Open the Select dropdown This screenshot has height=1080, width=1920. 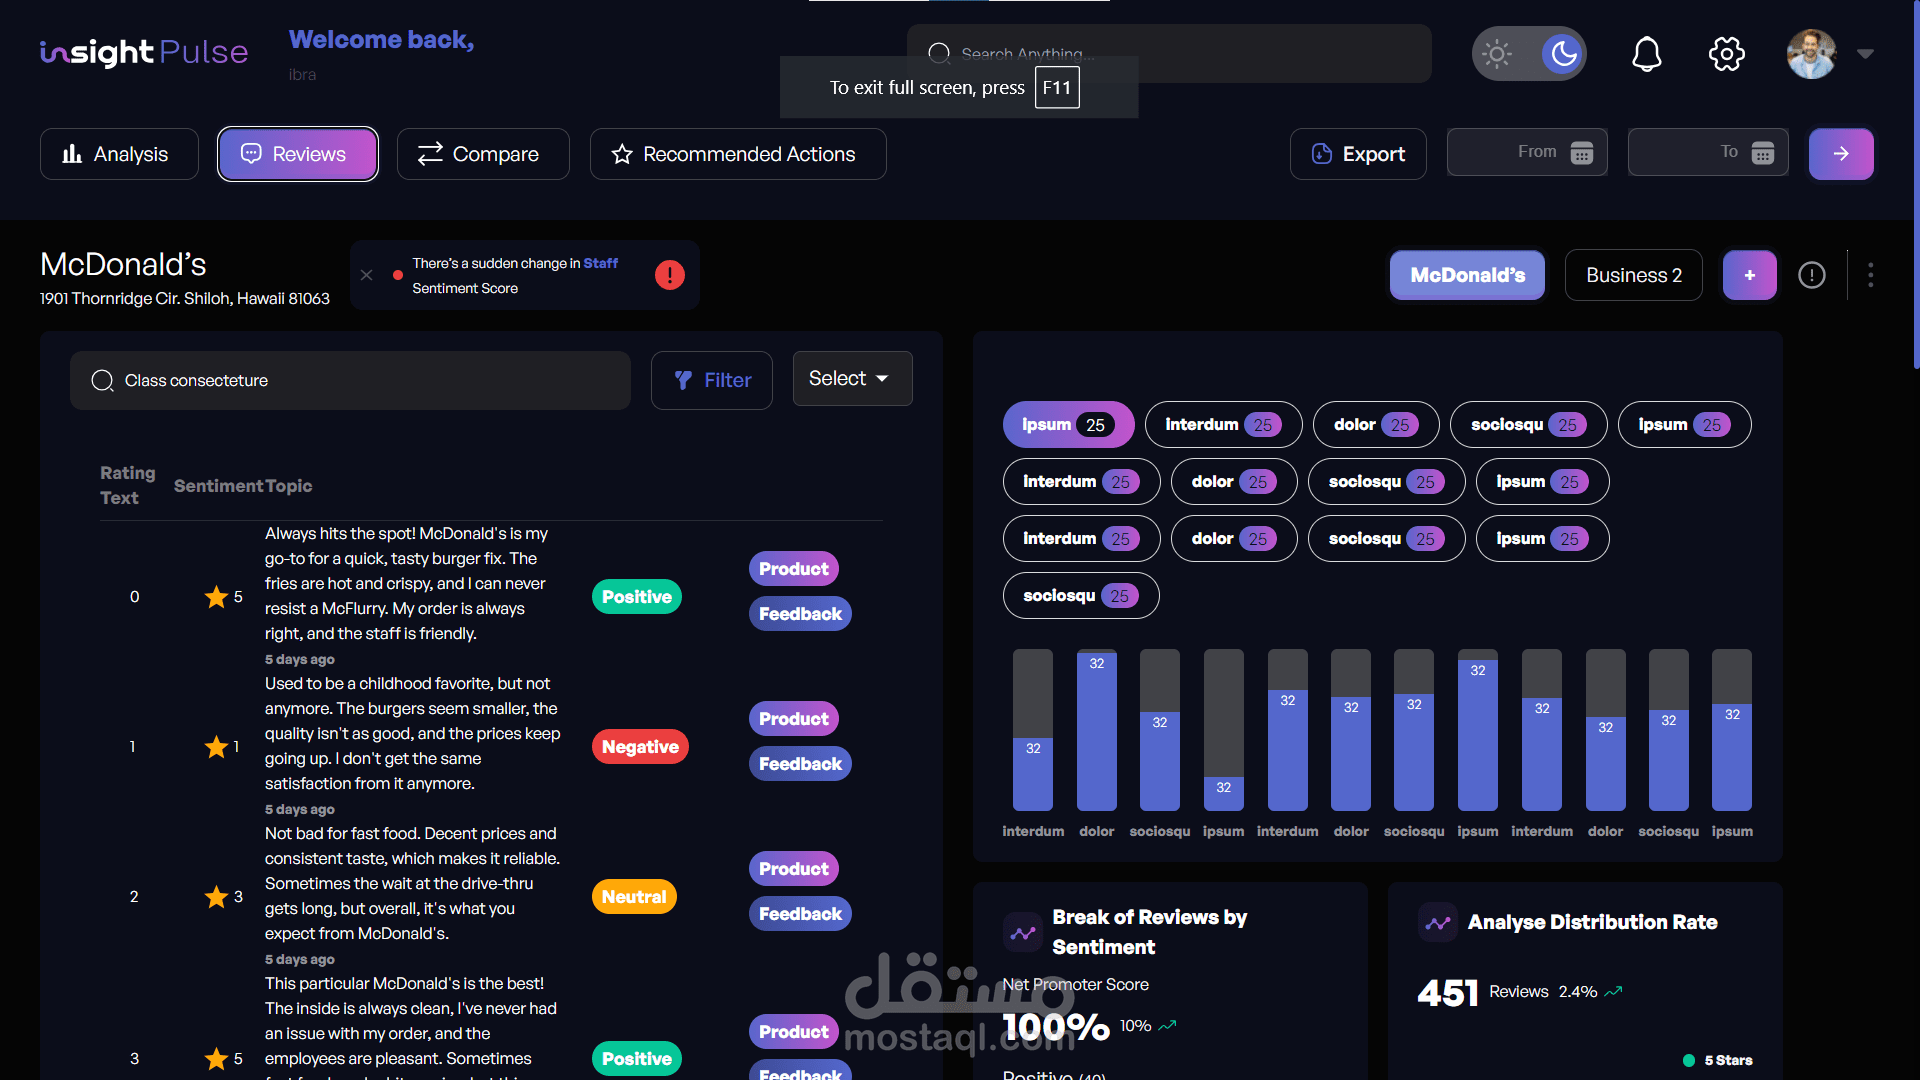click(852, 378)
